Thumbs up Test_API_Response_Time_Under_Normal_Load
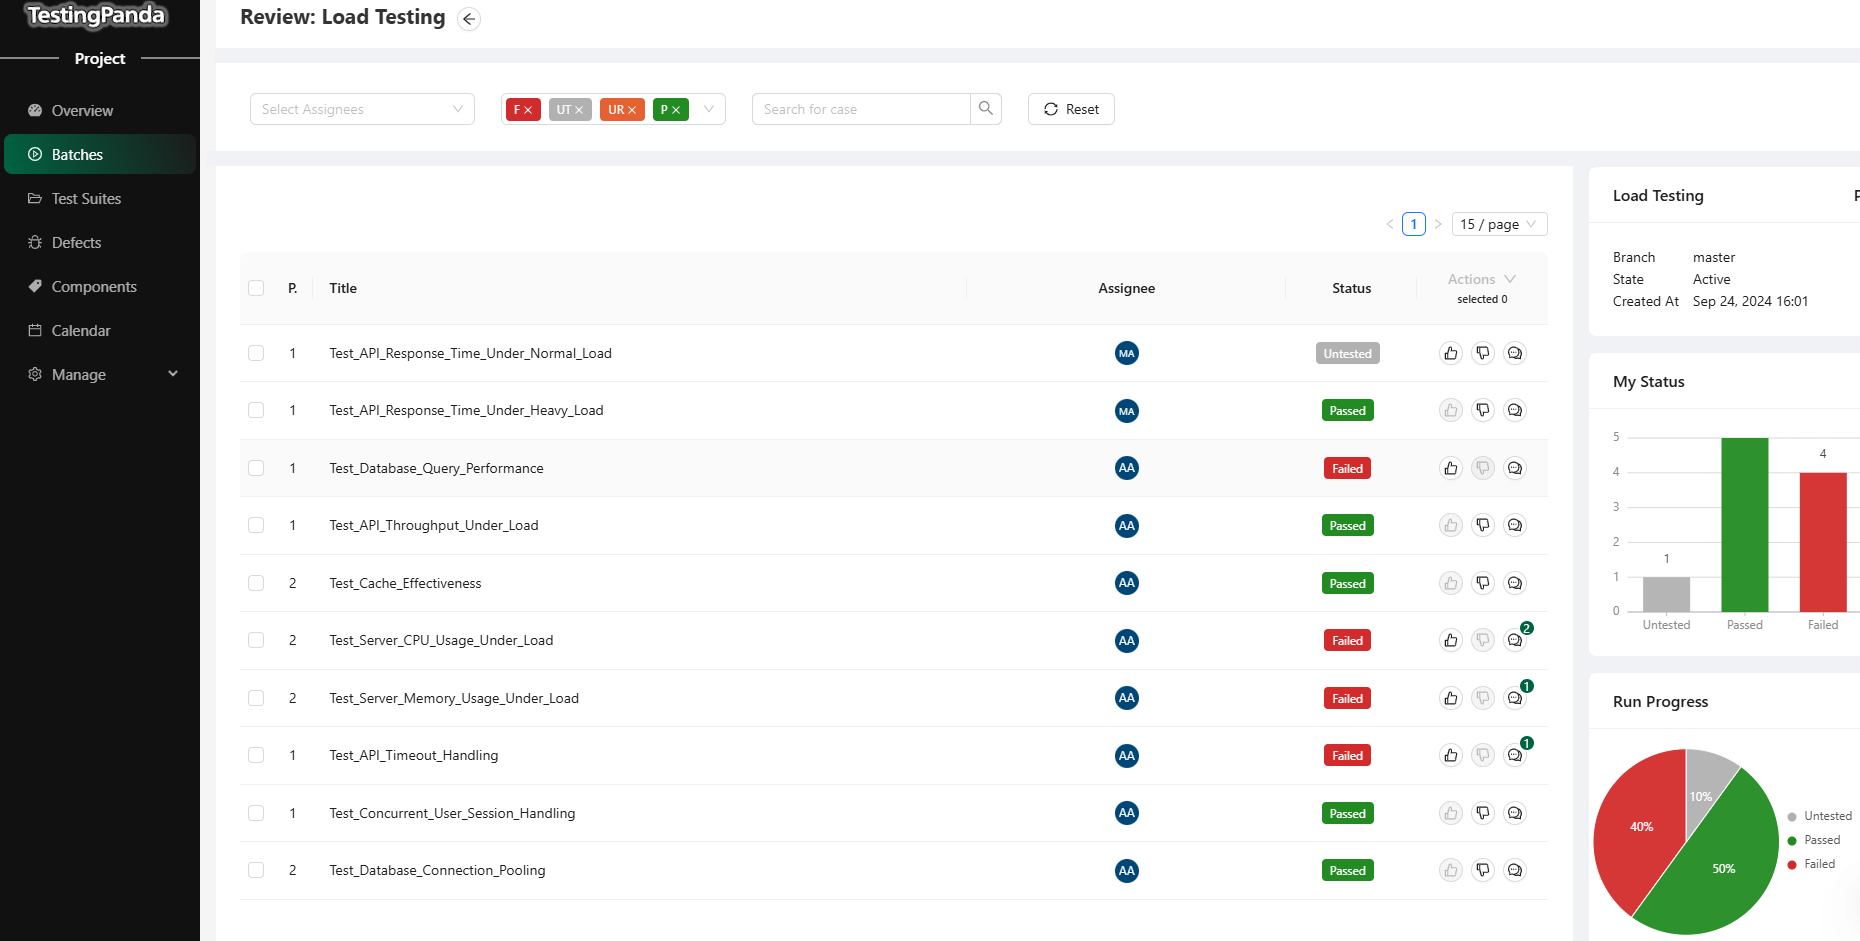The width and height of the screenshot is (1860, 941). click(x=1451, y=353)
